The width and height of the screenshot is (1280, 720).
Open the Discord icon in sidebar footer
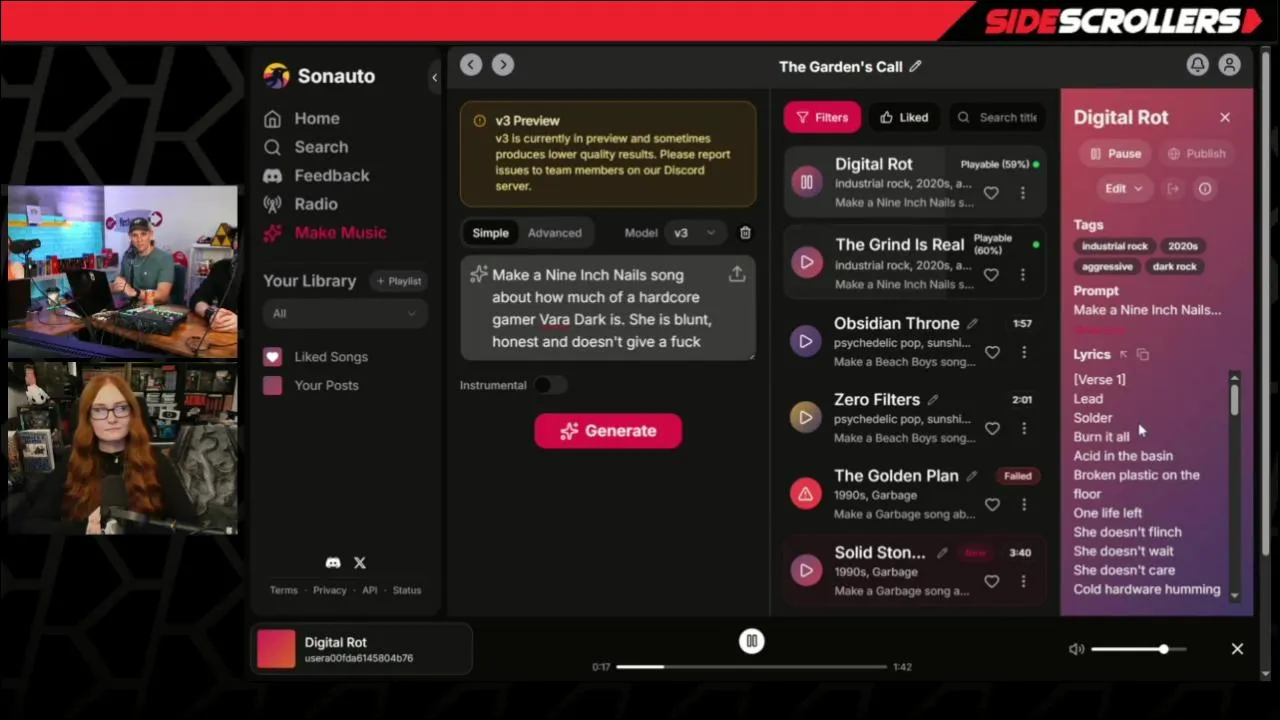[x=333, y=563]
